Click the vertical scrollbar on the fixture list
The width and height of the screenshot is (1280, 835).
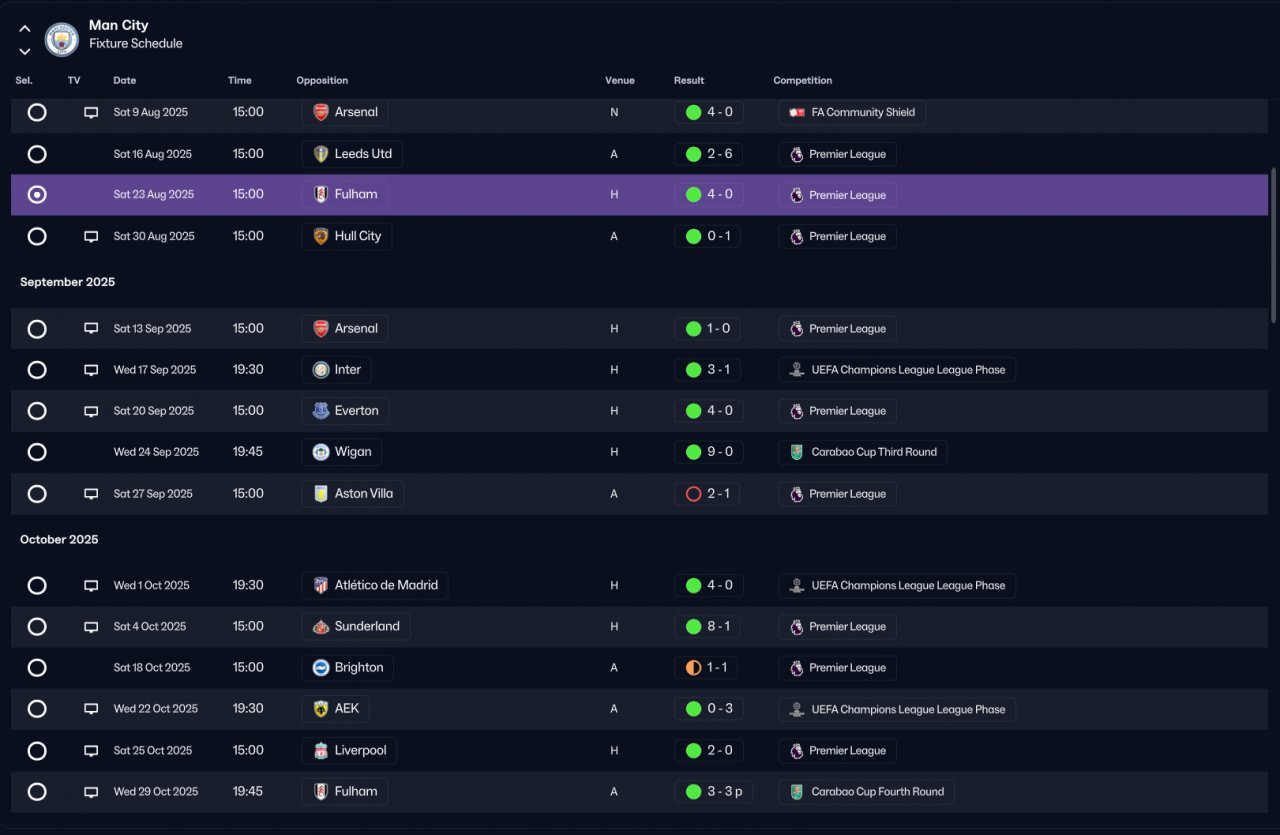point(1273,245)
